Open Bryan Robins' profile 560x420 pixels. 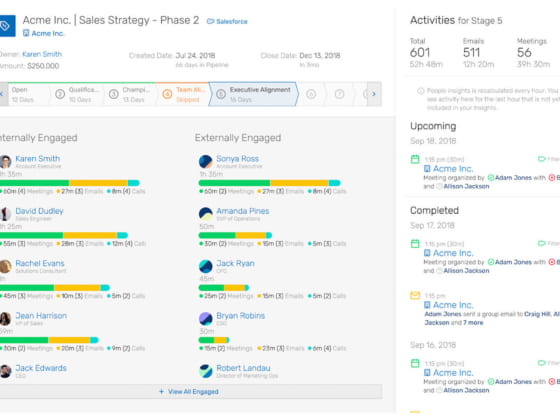(240, 316)
